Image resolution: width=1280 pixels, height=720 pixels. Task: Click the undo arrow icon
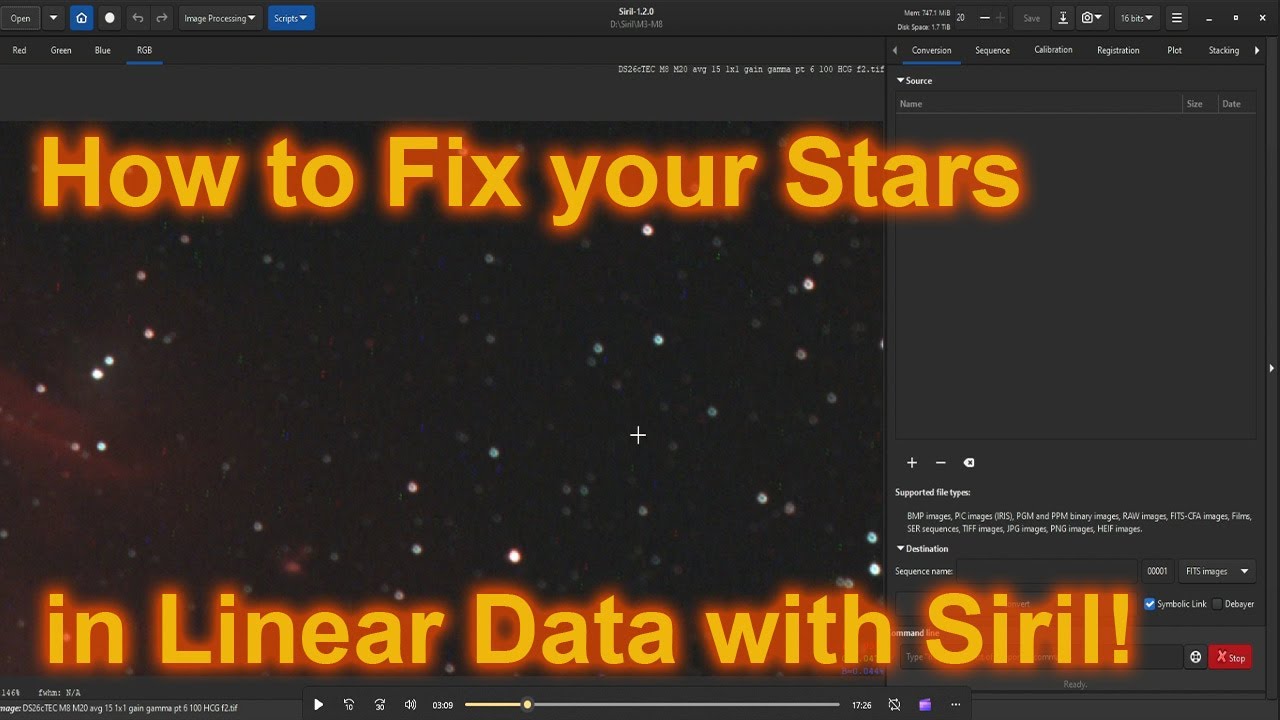[138, 18]
